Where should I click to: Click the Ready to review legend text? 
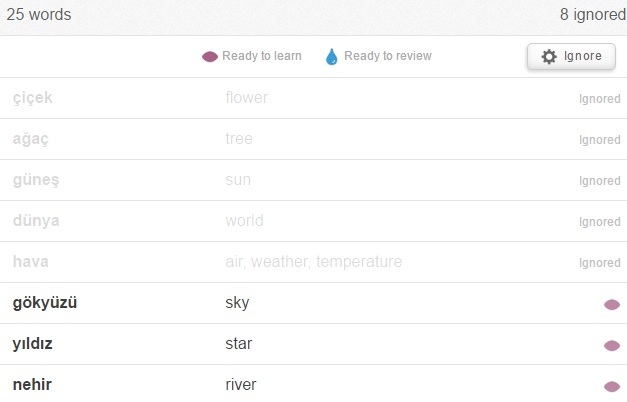[x=388, y=56]
